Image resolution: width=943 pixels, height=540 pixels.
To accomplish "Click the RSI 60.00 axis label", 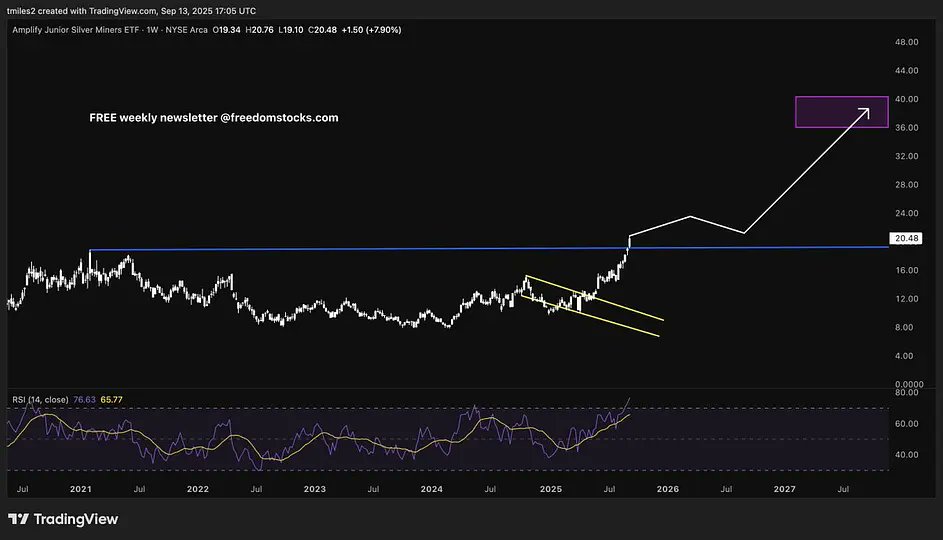I will coord(906,423).
